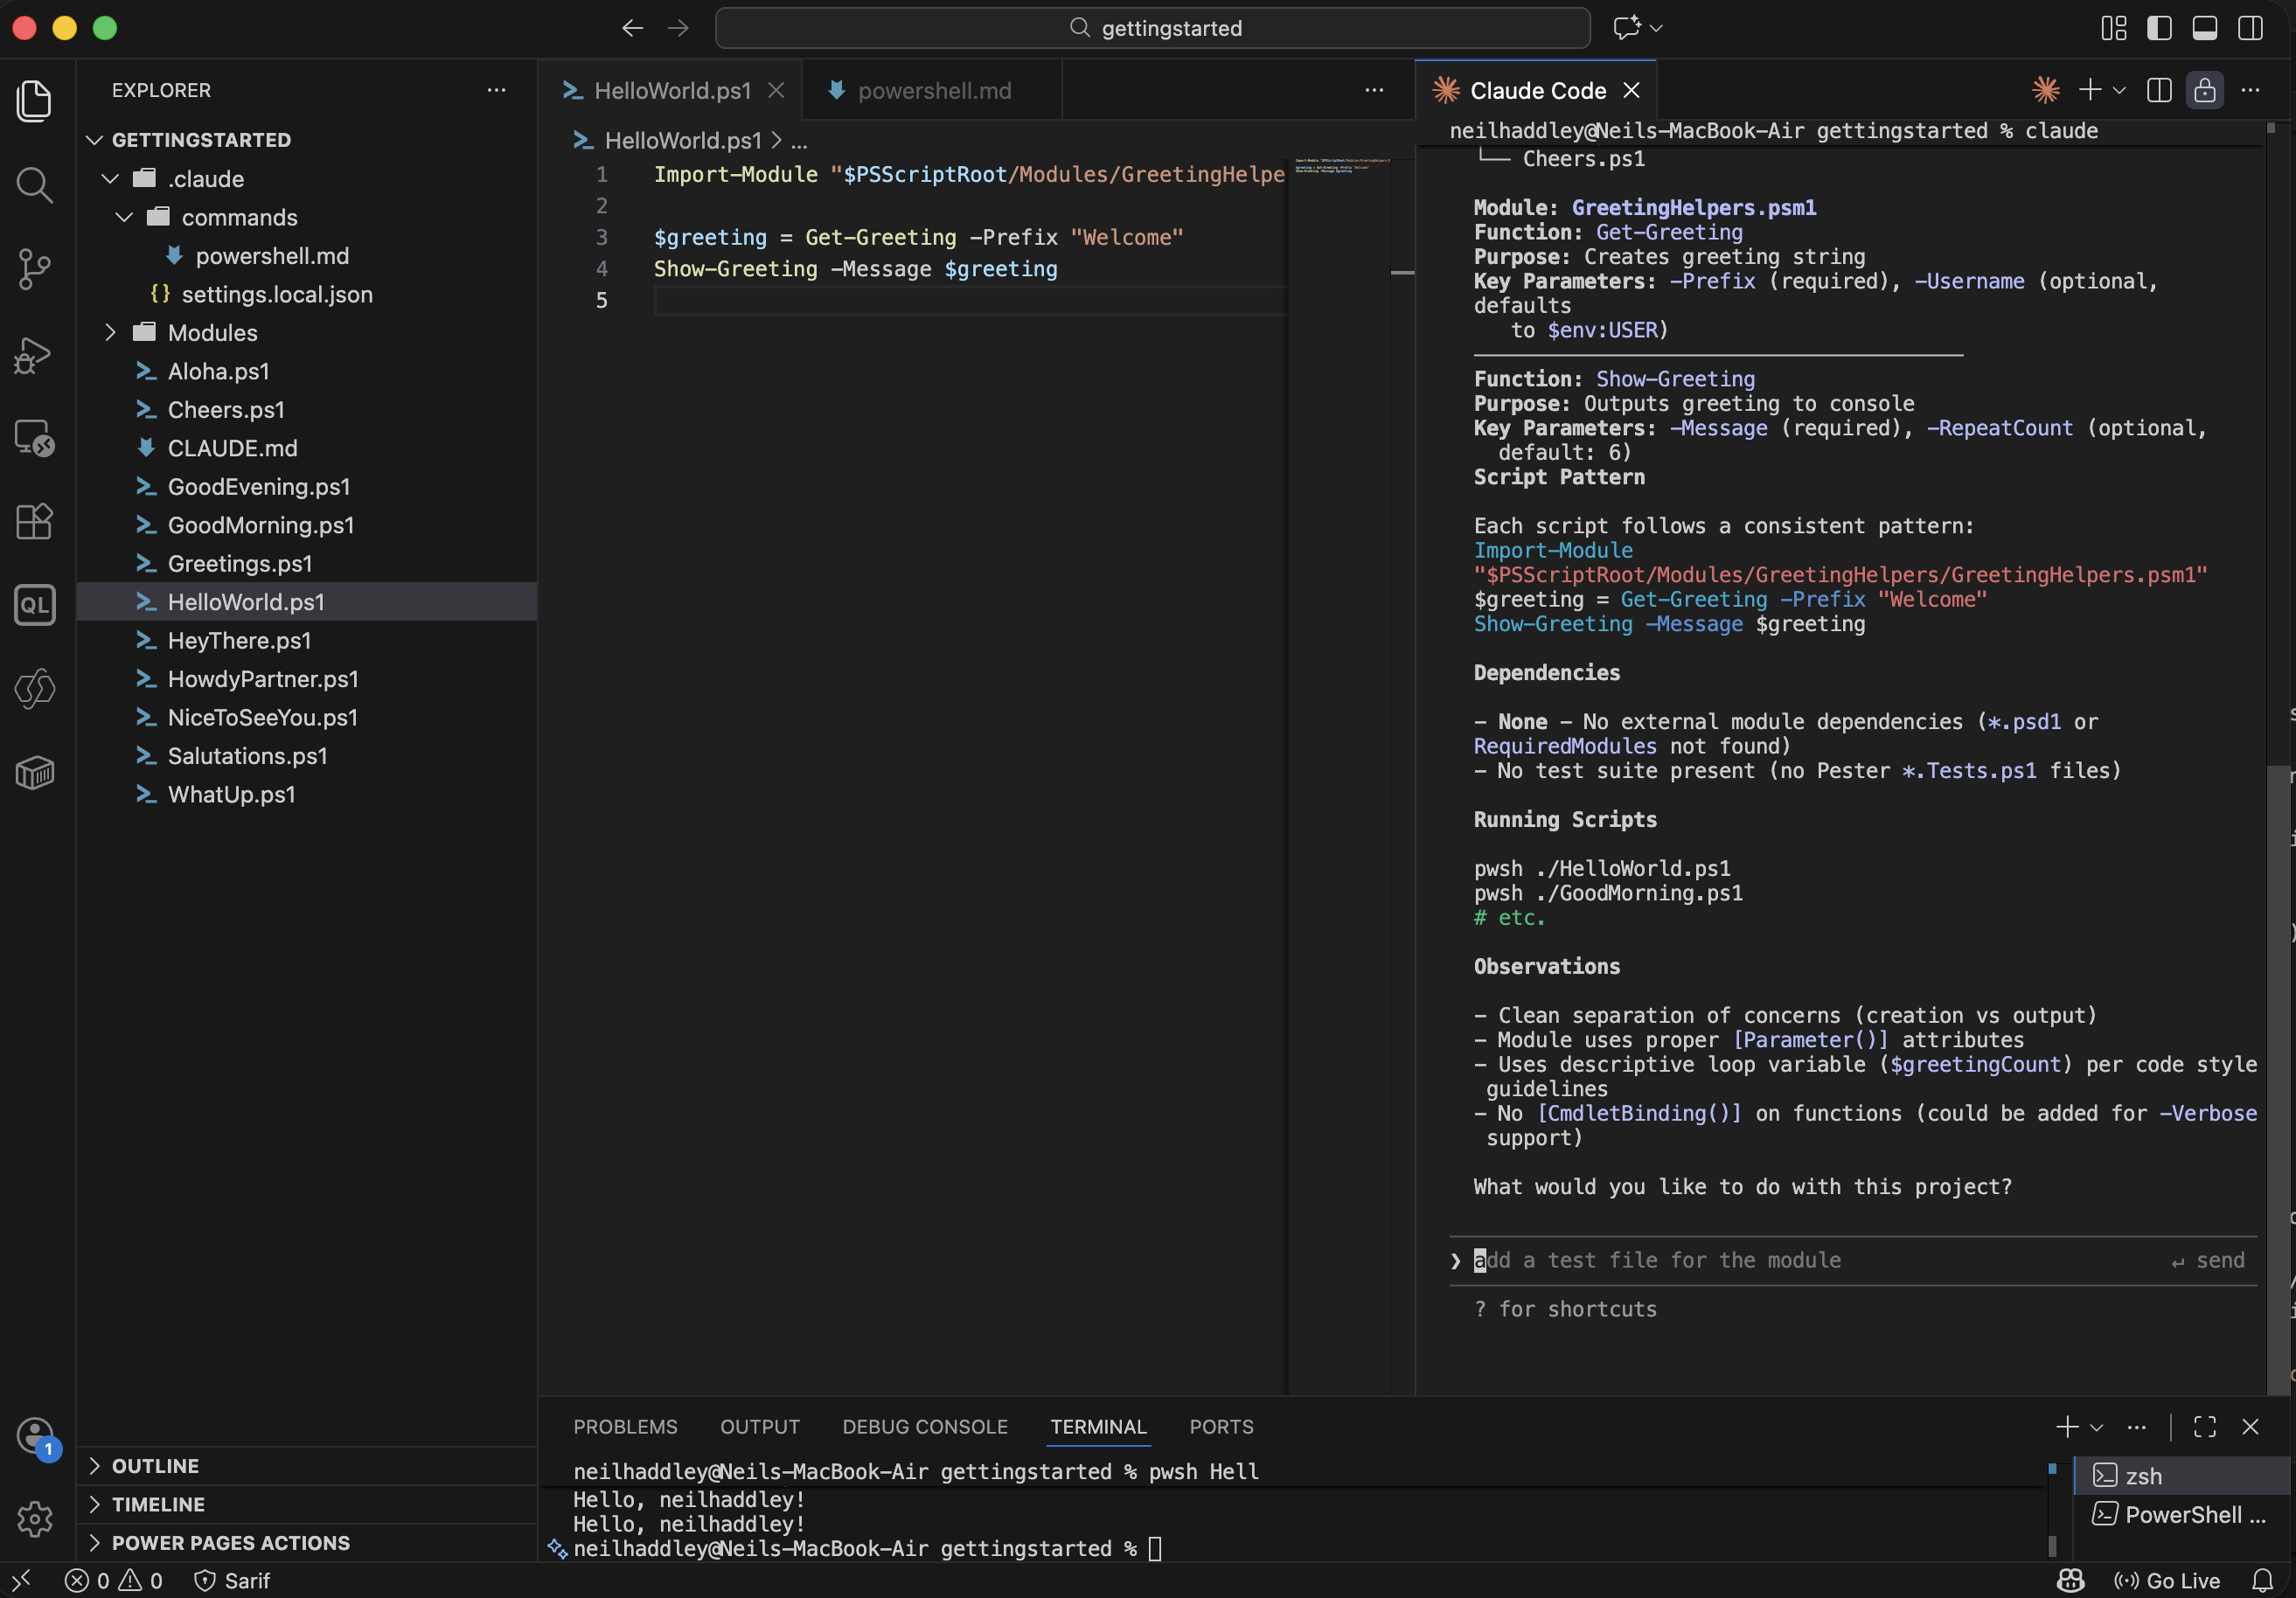Open the notifications bell in status bar
The image size is (2296, 1598).
tap(2262, 1580)
